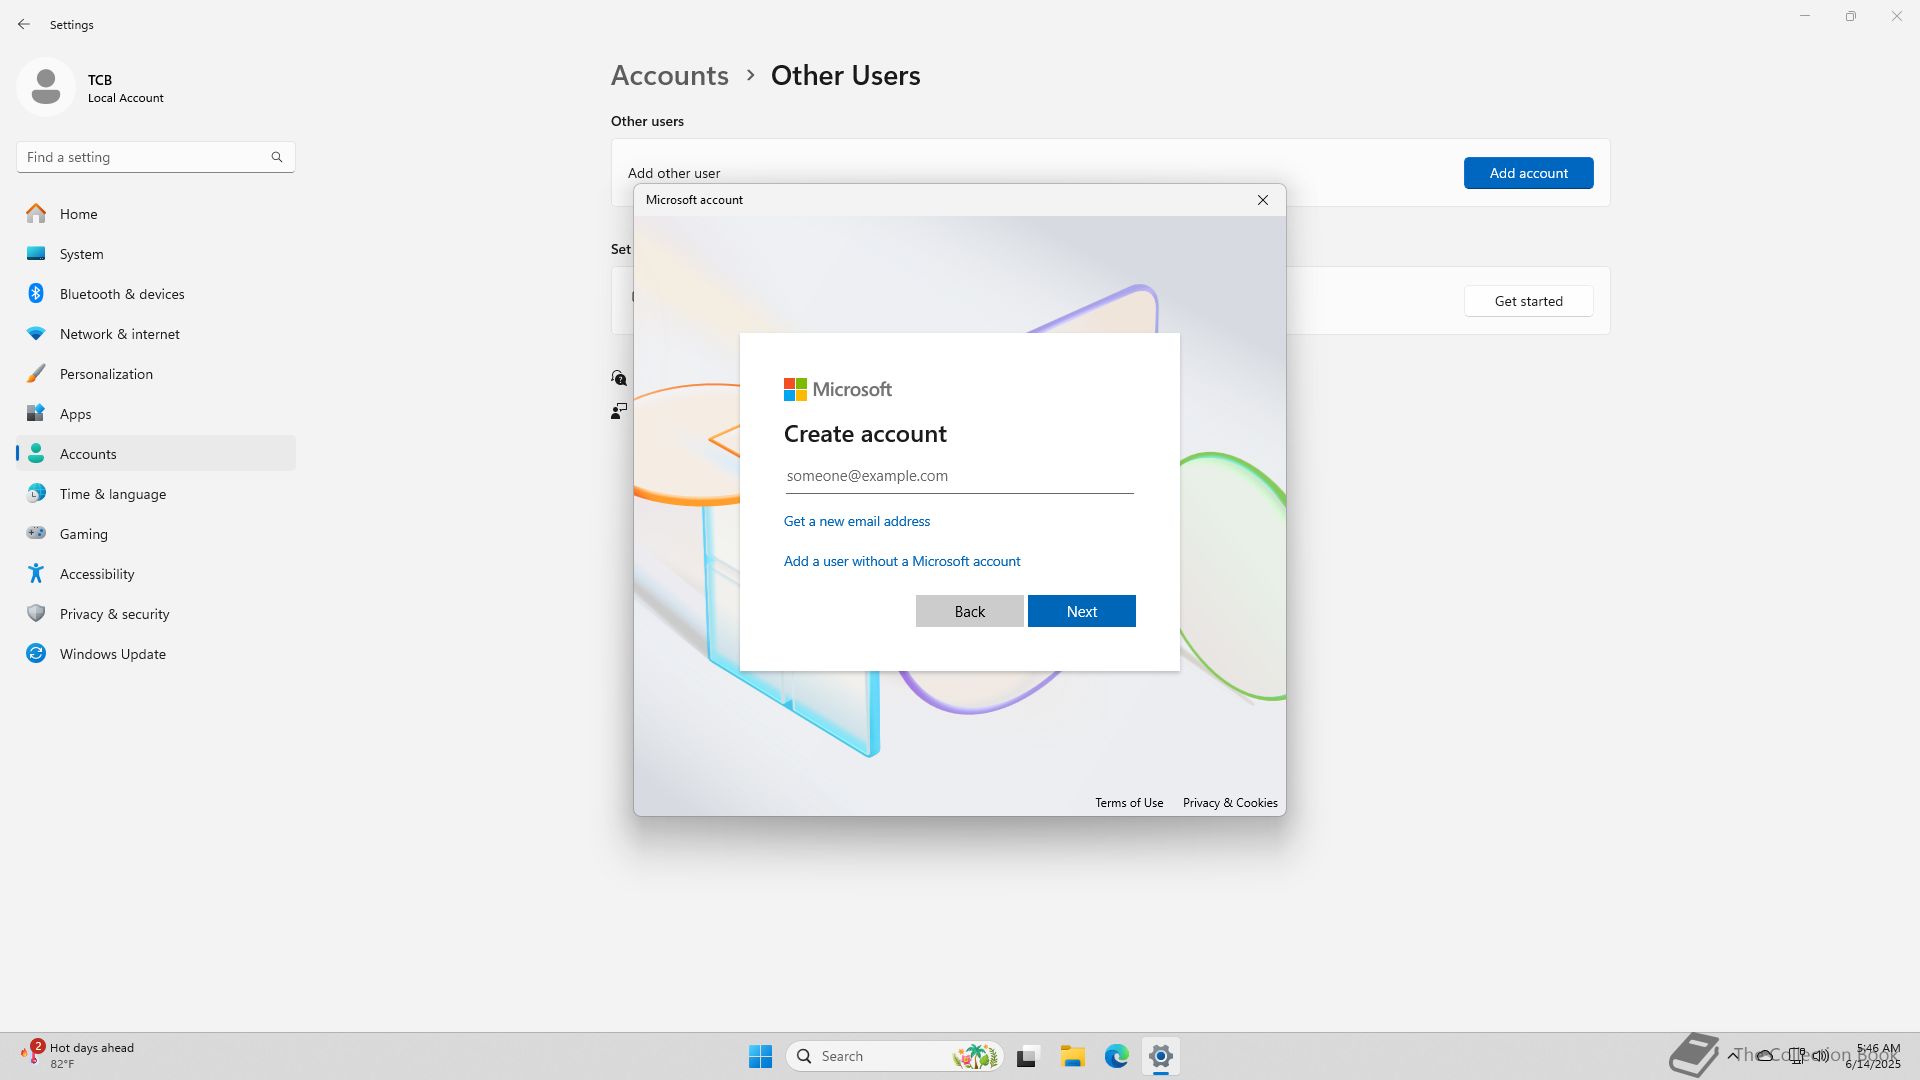The image size is (1920, 1080).
Task: Open Personalization paintbrush icon
Action: click(x=36, y=374)
